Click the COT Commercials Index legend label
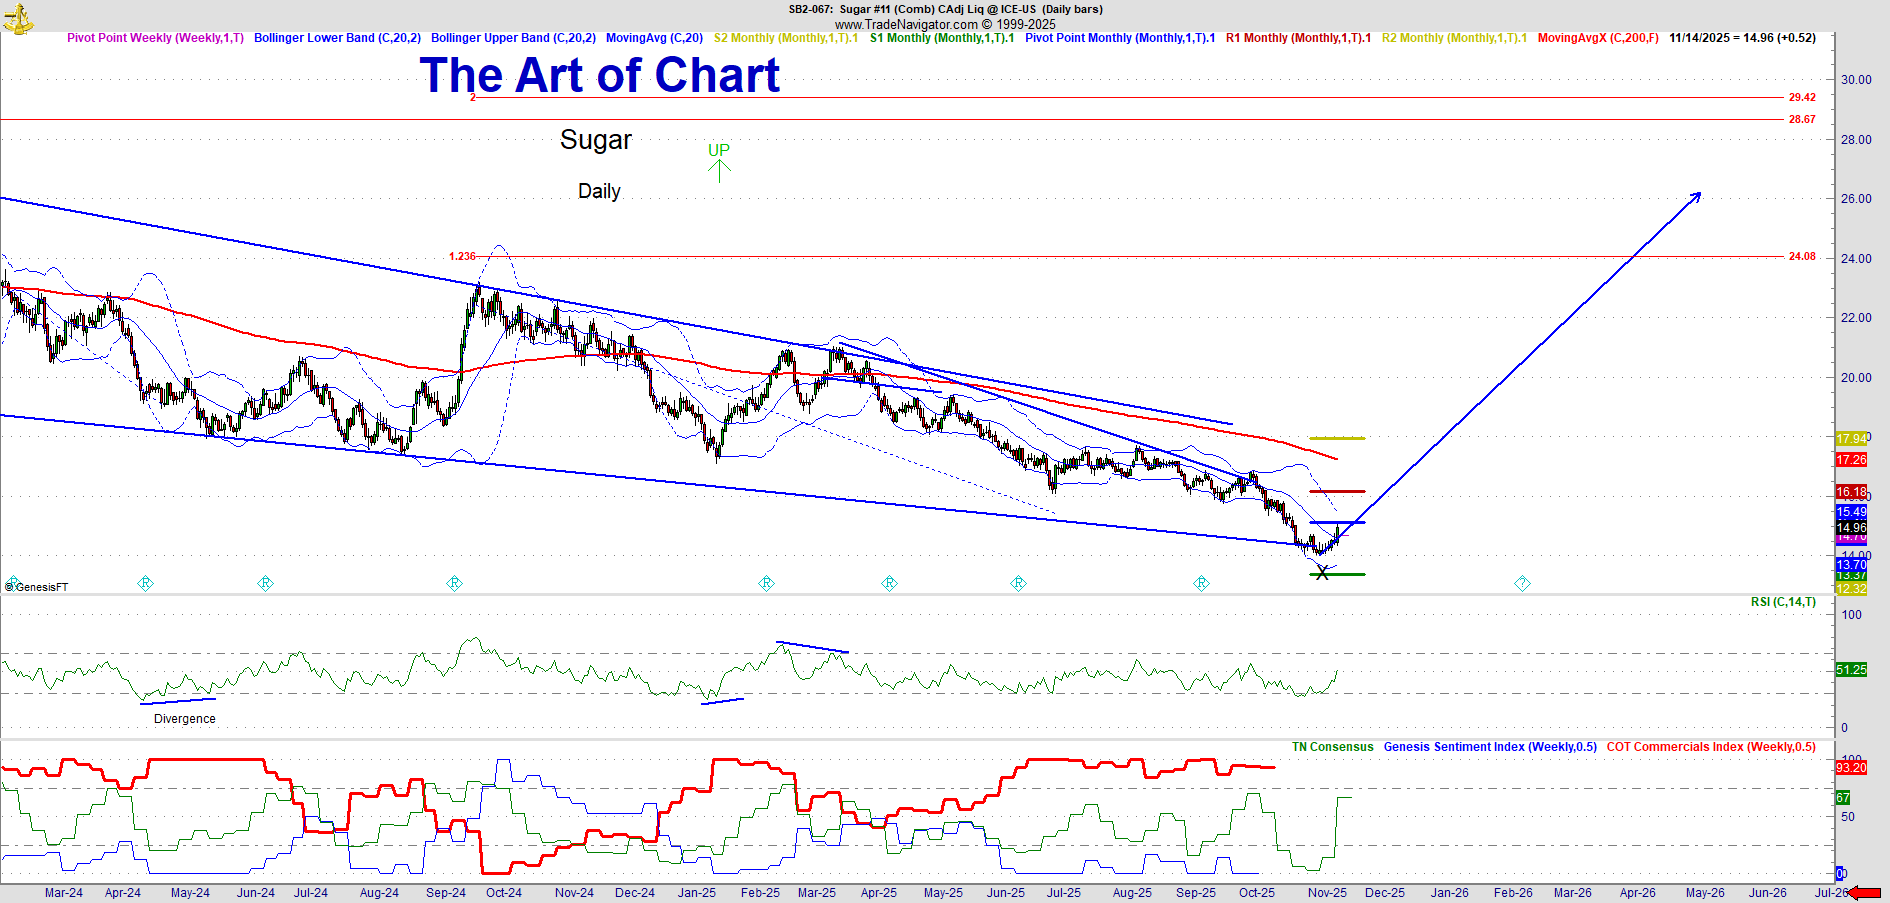Image resolution: width=1890 pixels, height=903 pixels. [x=1711, y=747]
